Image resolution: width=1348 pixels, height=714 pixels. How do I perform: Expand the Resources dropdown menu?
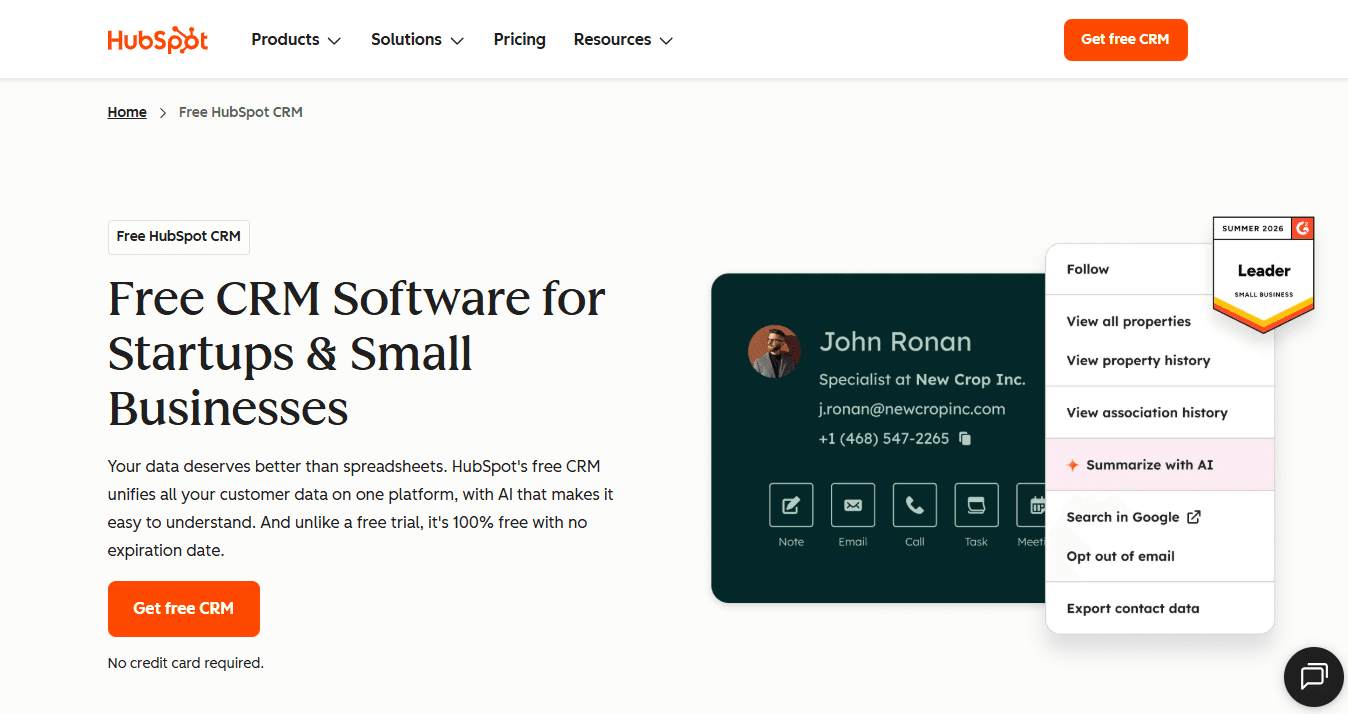tap(623, 40)
